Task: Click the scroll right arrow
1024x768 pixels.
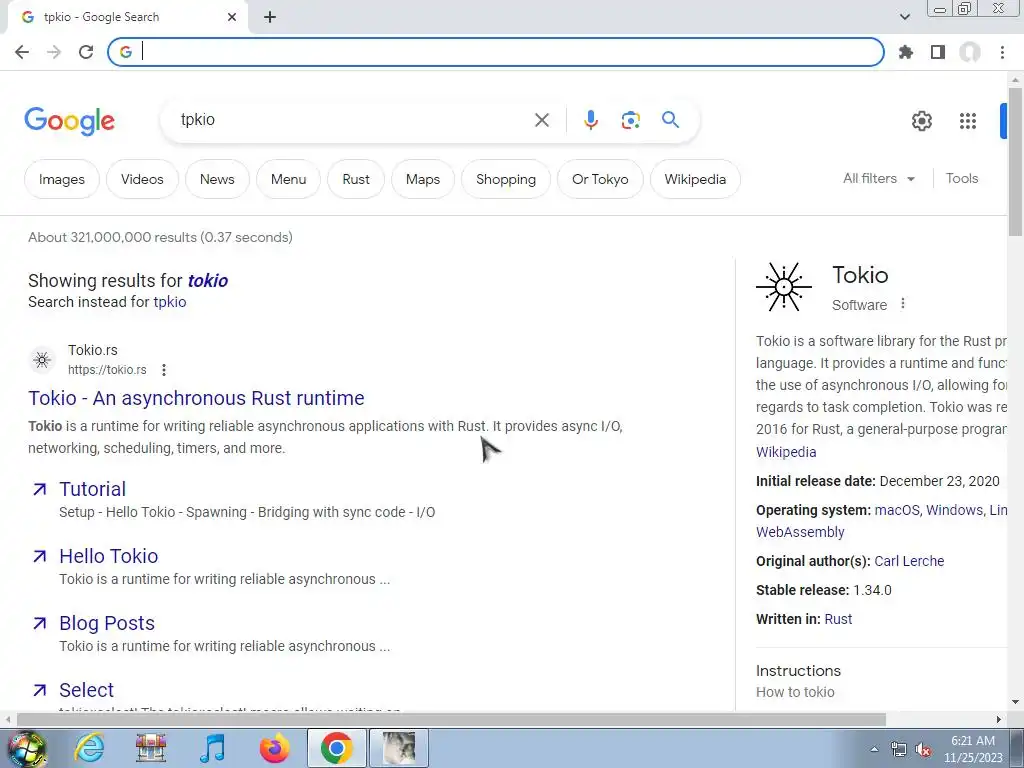Action: pos(999,720)
